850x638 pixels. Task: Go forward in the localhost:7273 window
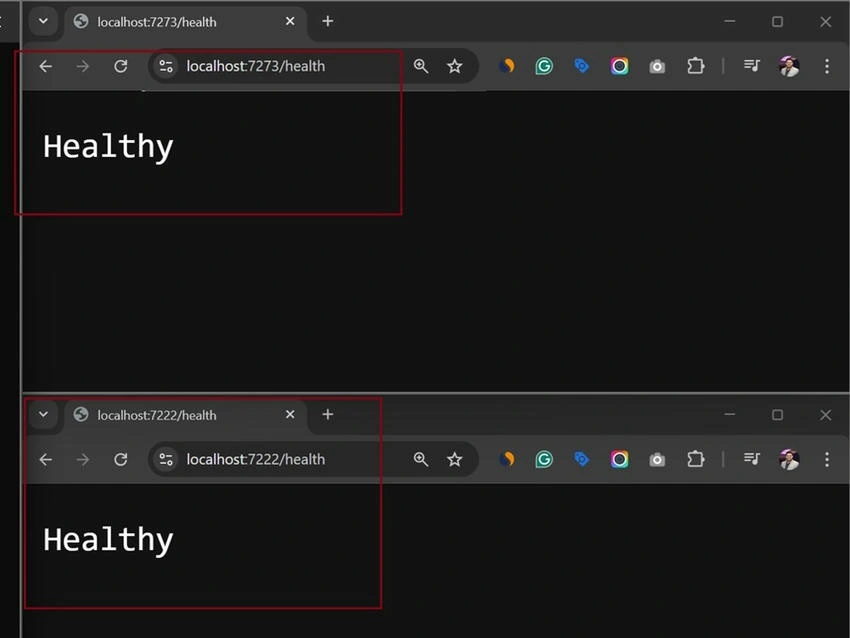point(83,66)
